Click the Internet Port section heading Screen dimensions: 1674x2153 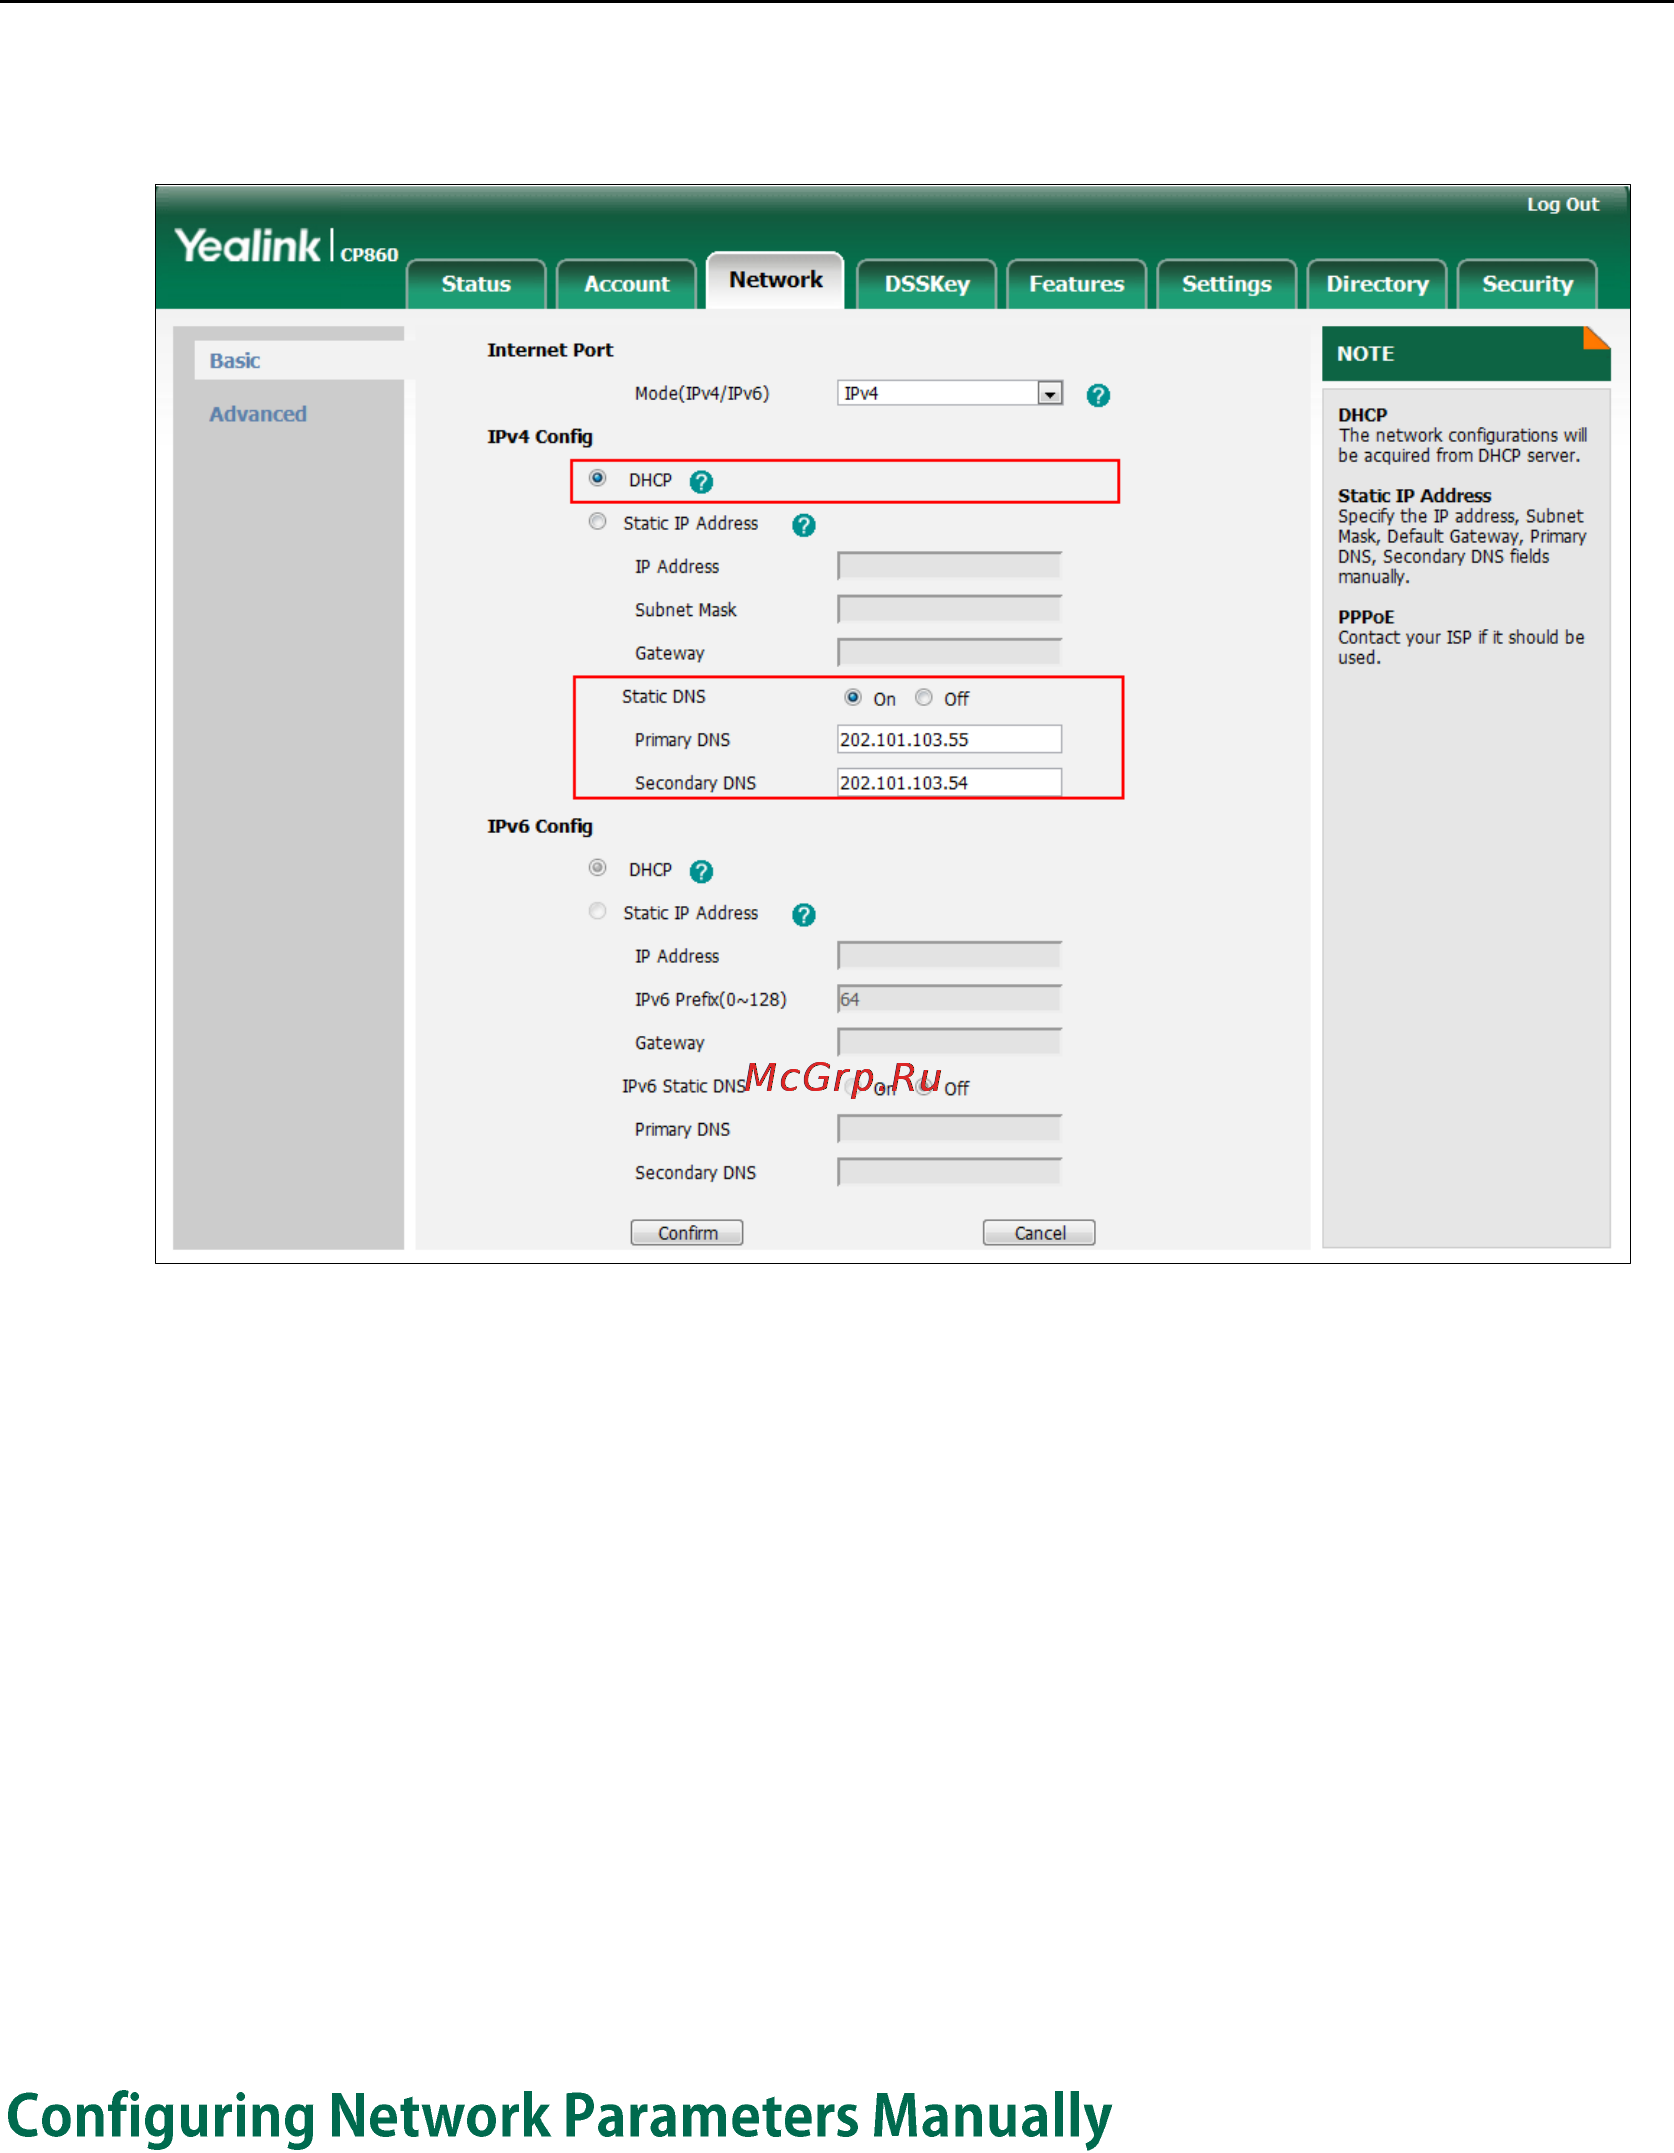tap(550, 350)
